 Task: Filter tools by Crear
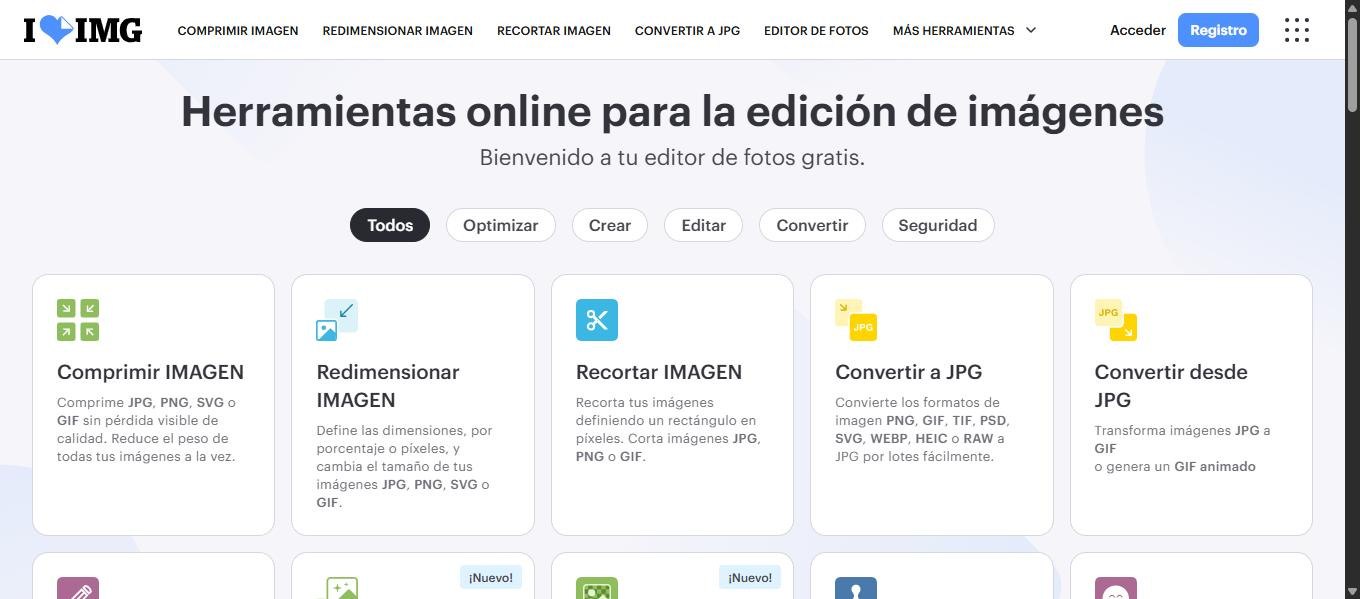(610, 225)
